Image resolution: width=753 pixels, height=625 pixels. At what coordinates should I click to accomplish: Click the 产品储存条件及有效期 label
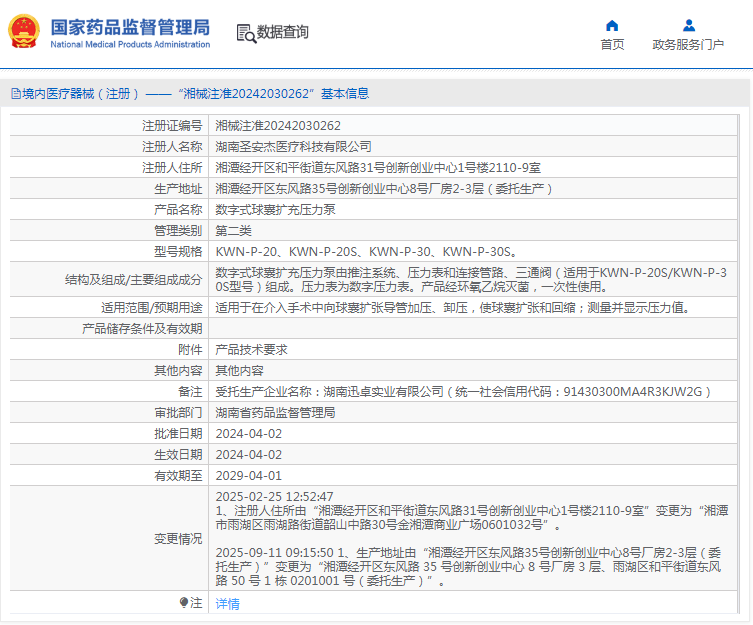tap(142, 329)
